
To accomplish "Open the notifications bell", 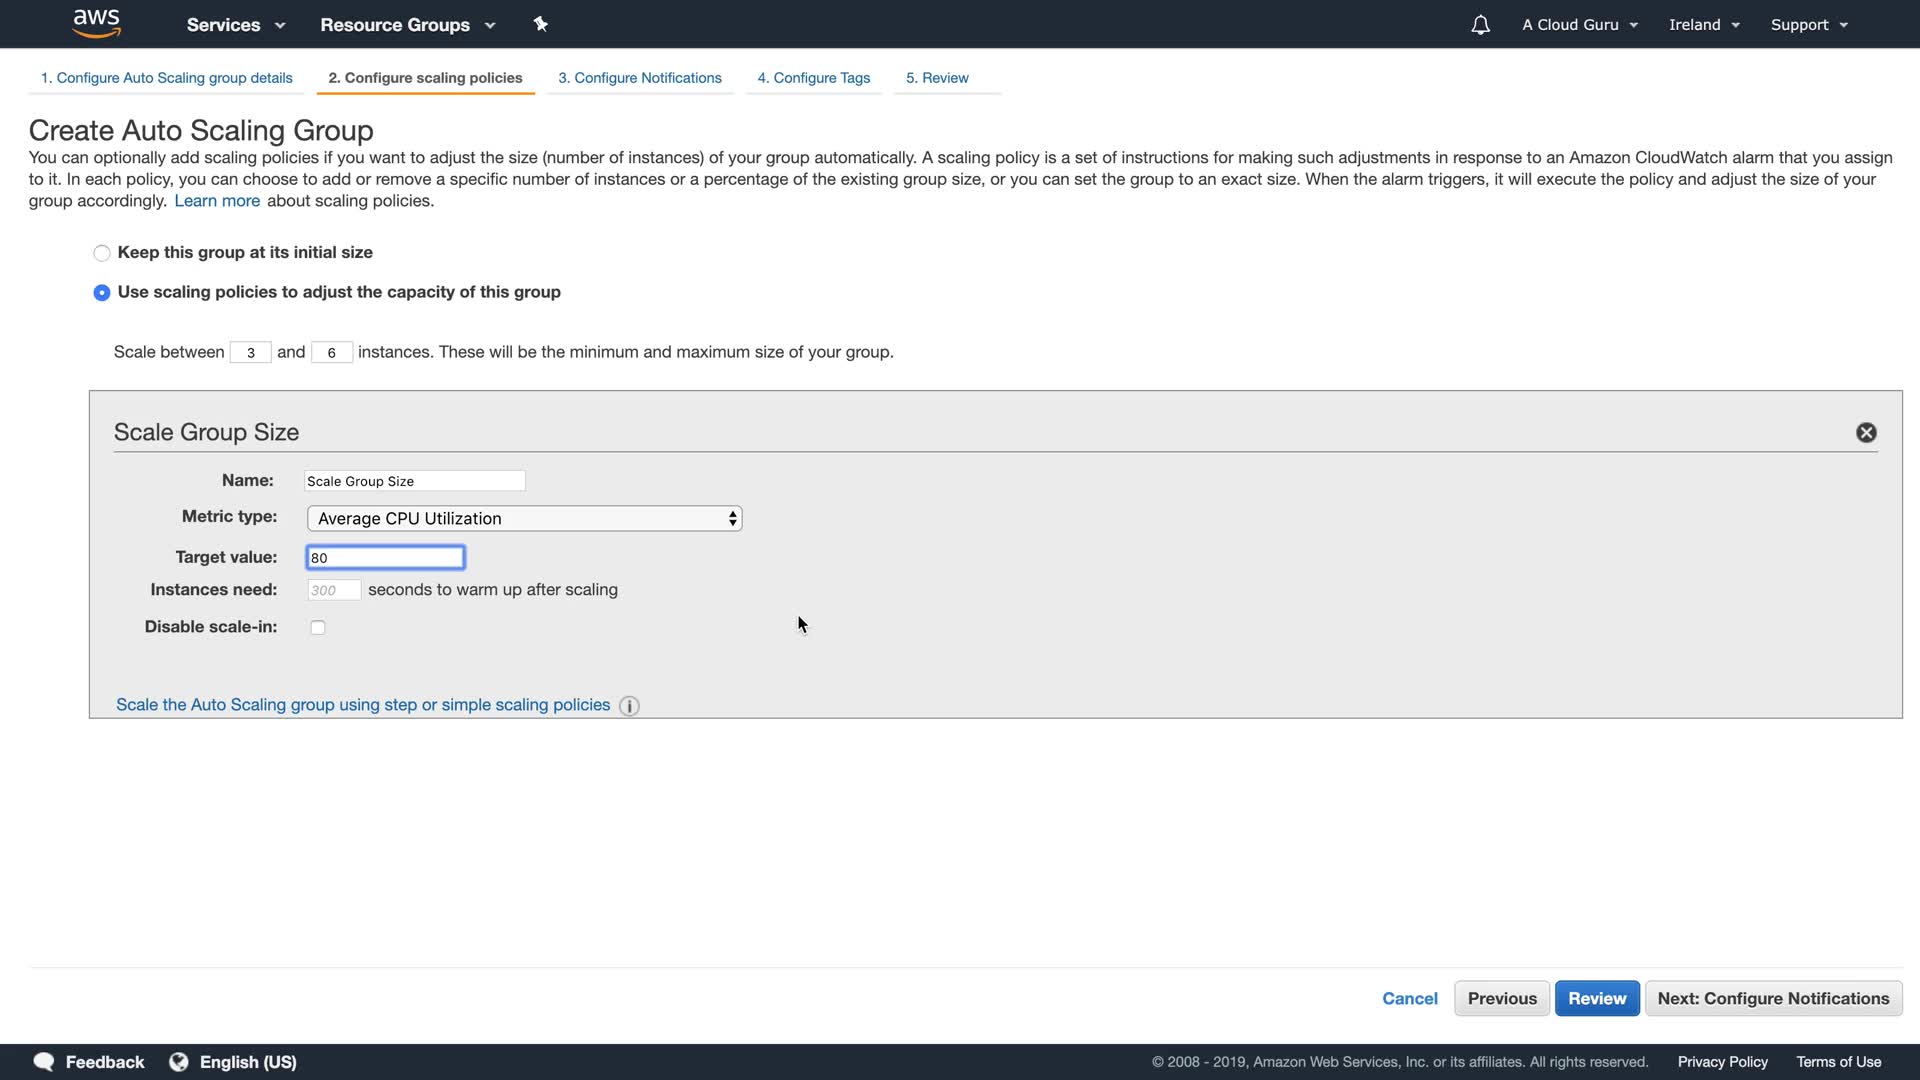I will pos(1480,25).
